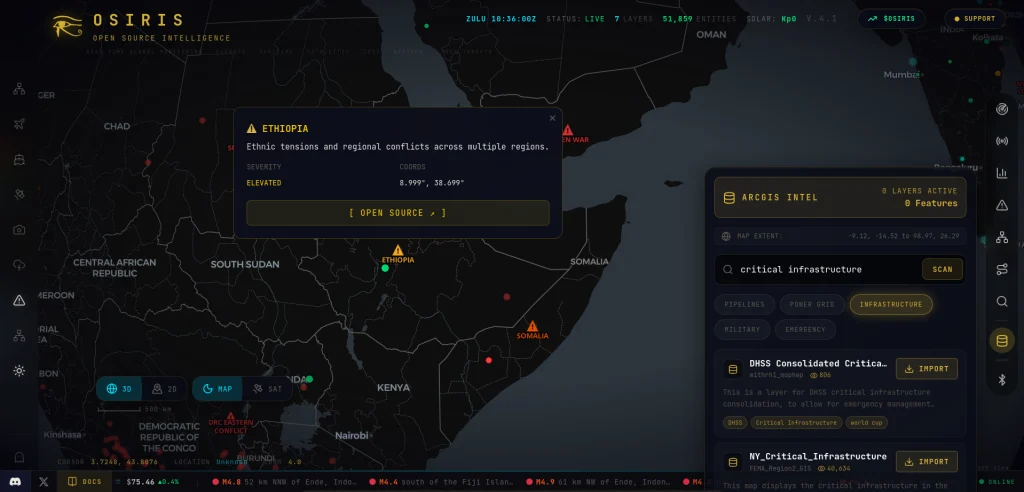Import DHSS Consolidated Critical layer

point(927,369)
